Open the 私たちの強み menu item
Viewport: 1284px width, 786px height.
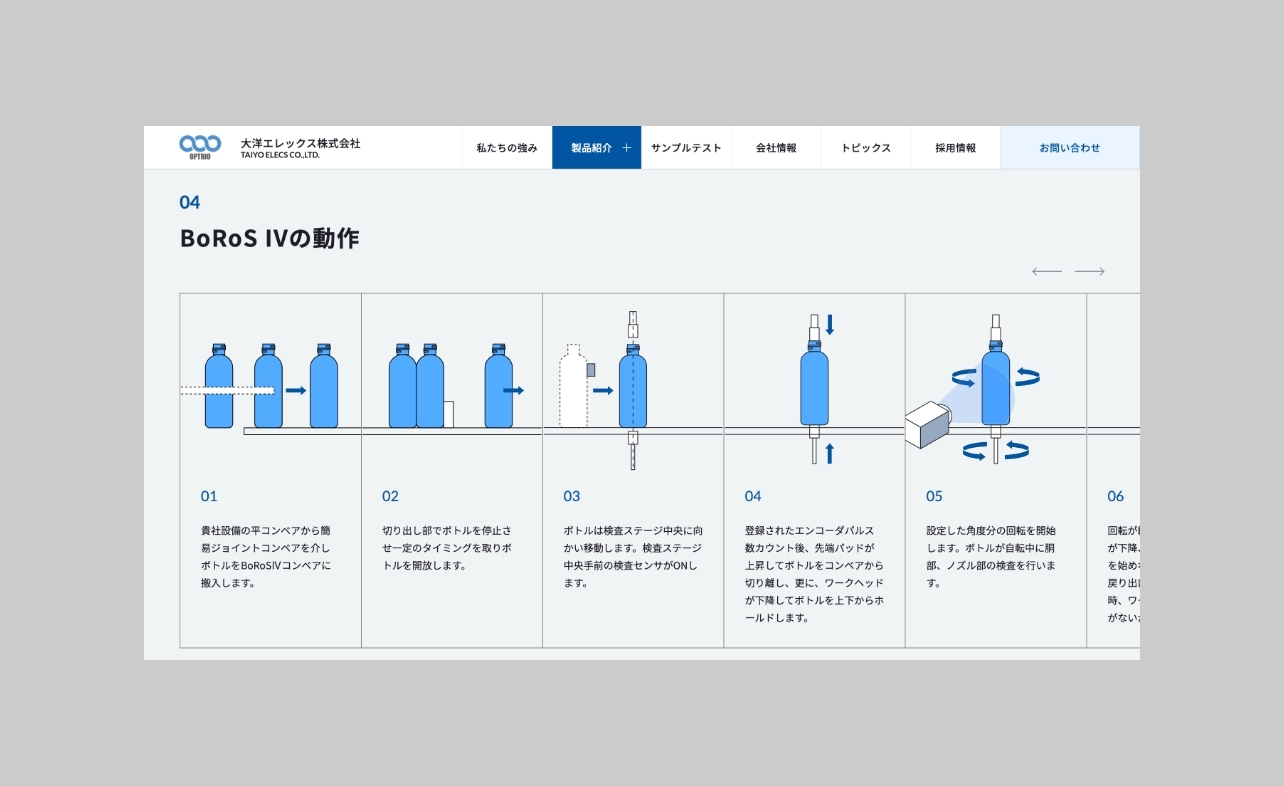click(x=506, y=148)
